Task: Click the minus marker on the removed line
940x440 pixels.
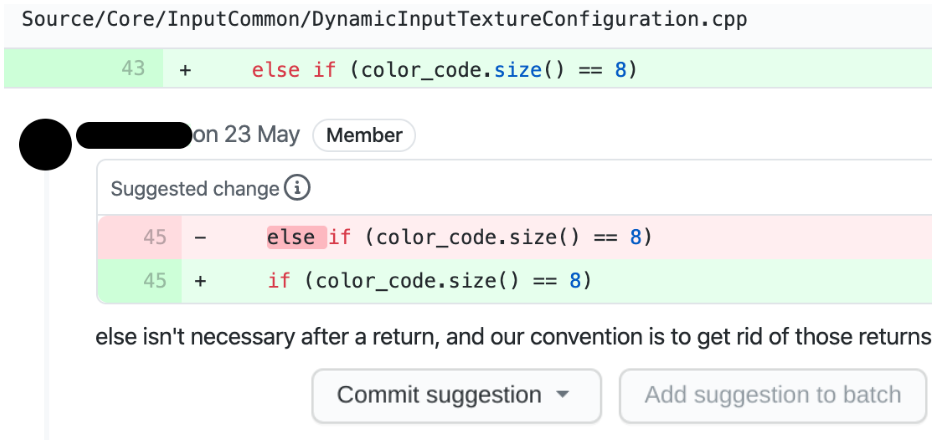Action: [x=200, y=238]
